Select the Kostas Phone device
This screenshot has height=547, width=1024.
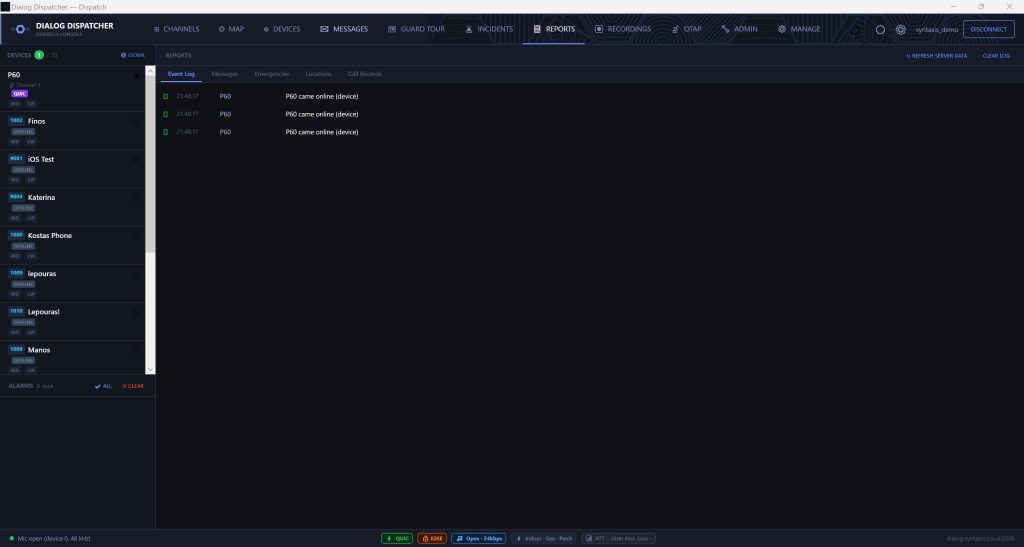(x=72, y=245)
